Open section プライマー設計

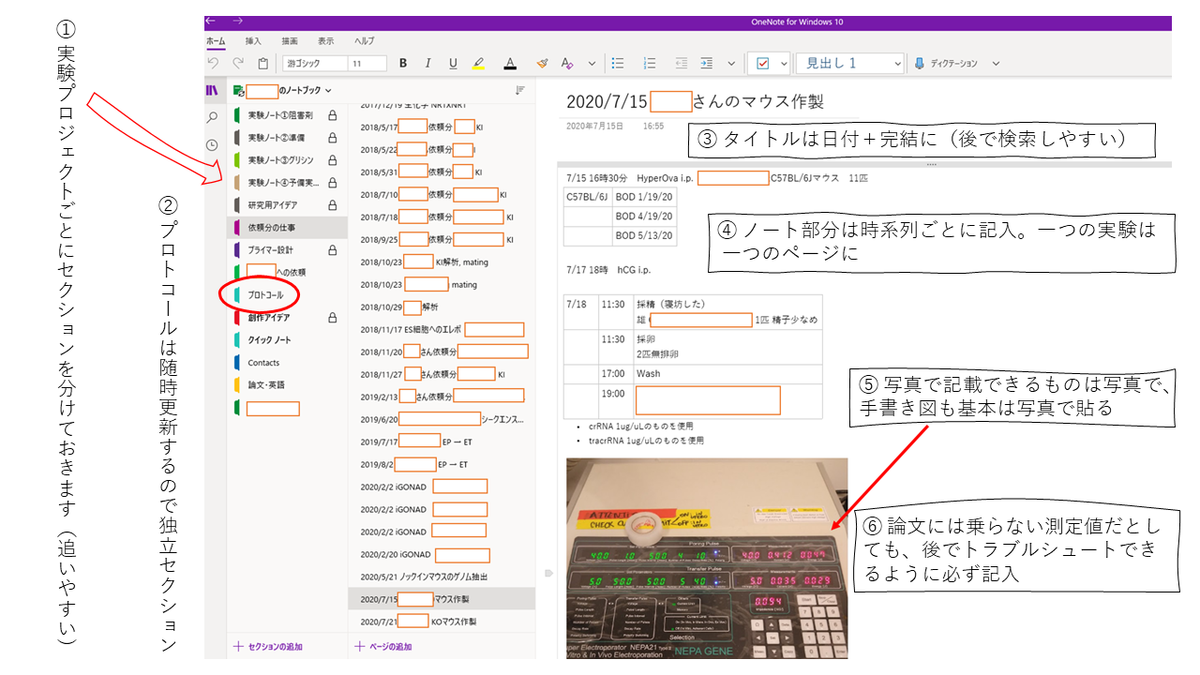[x=288, y=250]
